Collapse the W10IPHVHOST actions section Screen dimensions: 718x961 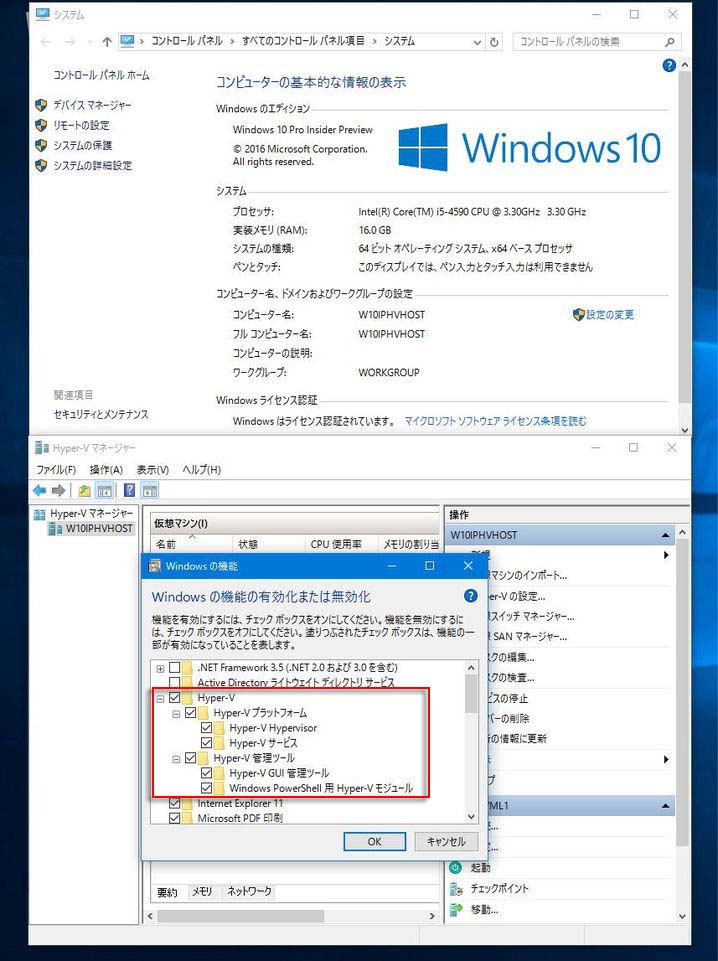point(665,535)
